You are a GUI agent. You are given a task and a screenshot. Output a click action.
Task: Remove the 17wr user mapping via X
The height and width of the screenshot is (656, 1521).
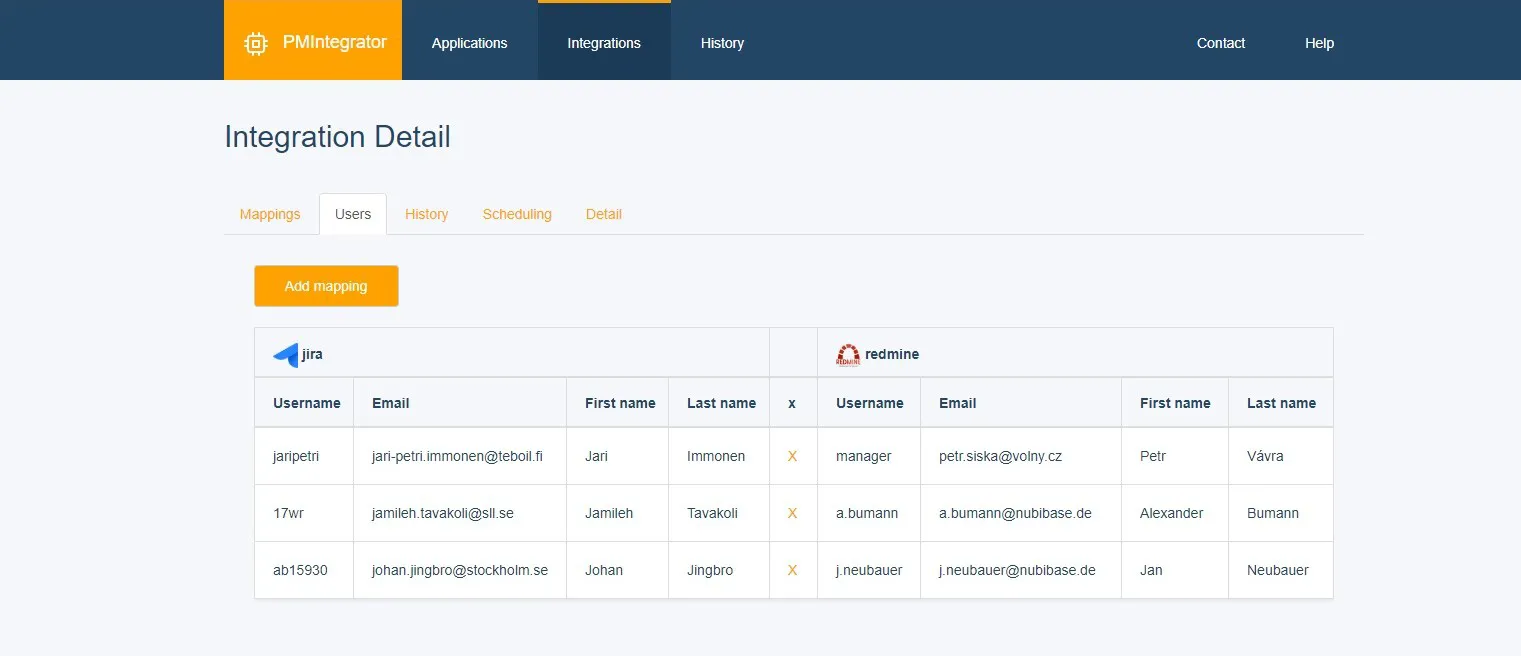point(792,513)
